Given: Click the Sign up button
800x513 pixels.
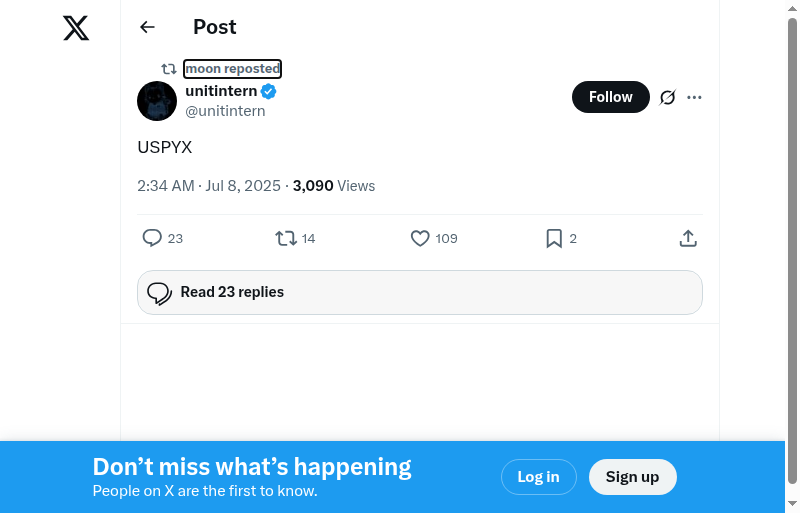Looking at the screenshot, I should (x=632, y=477).
